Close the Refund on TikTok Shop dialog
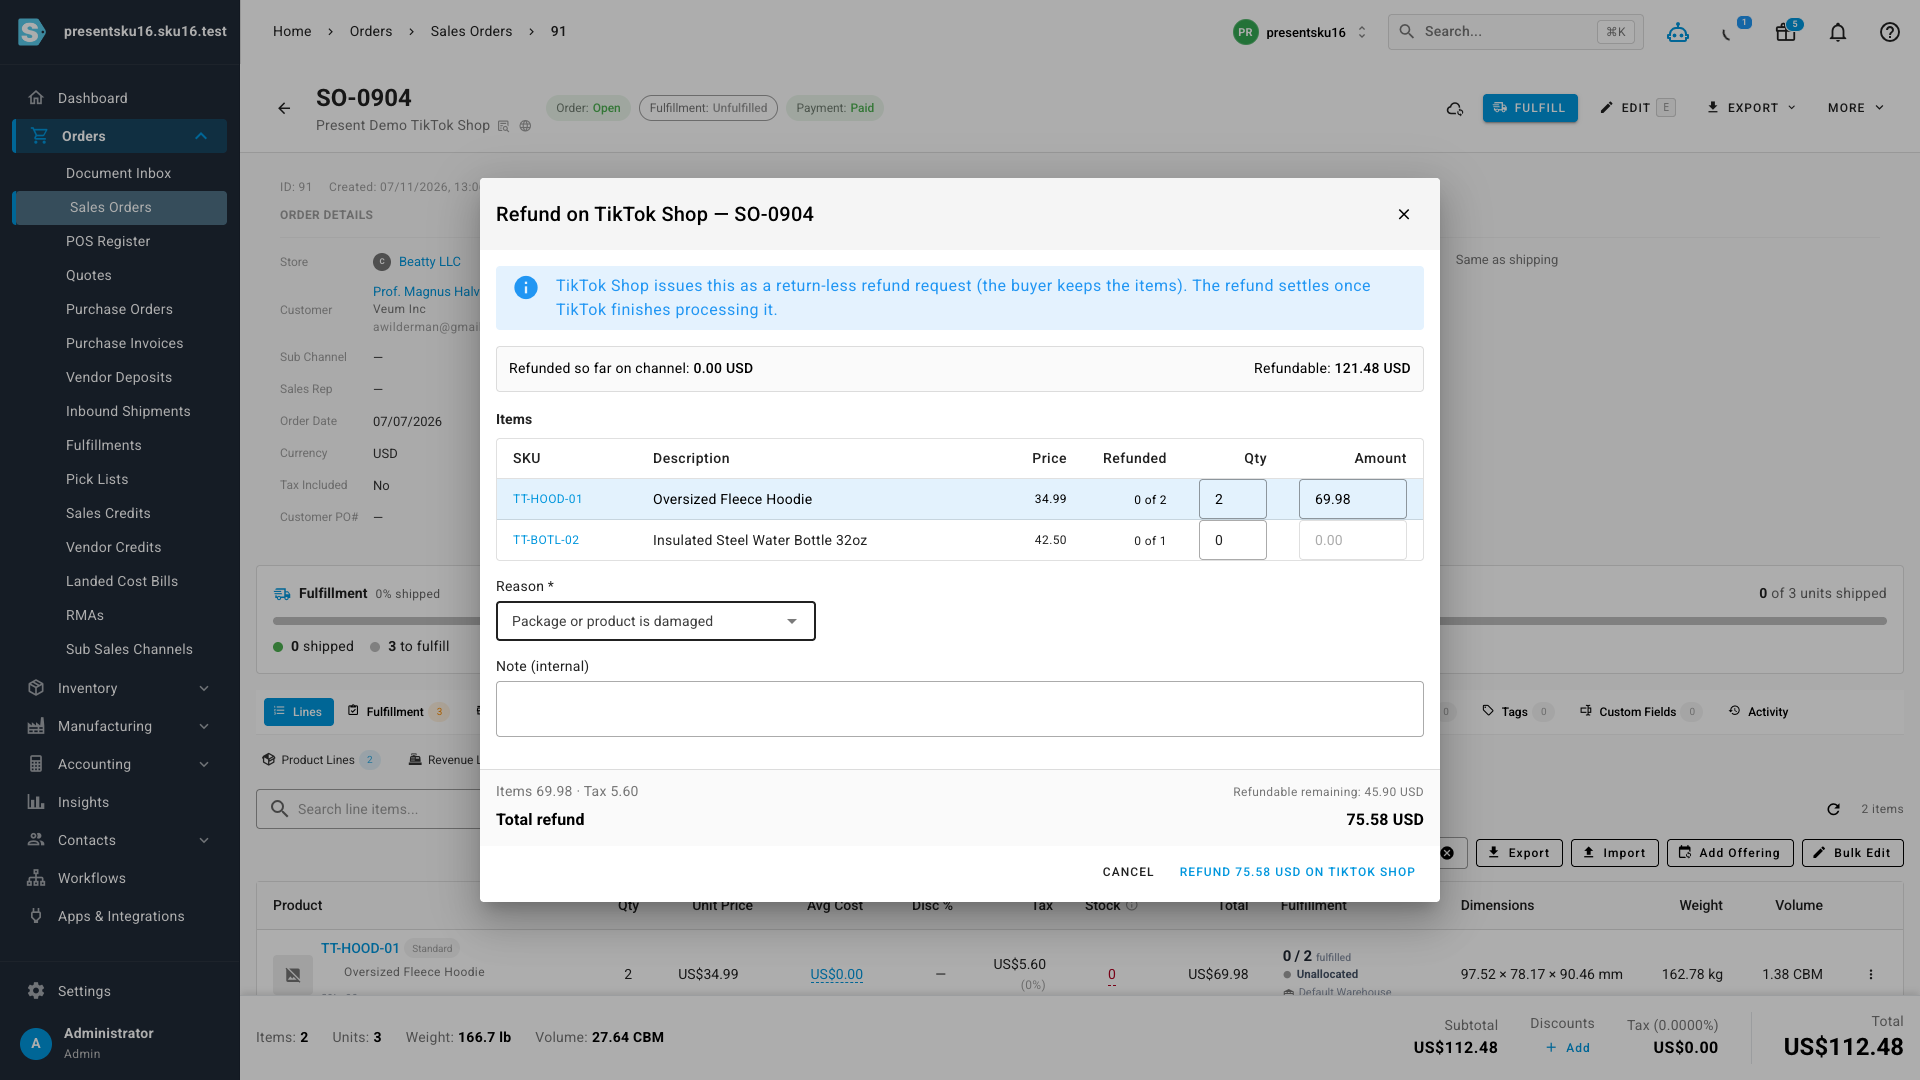The height and width of the screenshot is (1080, 1920). (1404, 214)
